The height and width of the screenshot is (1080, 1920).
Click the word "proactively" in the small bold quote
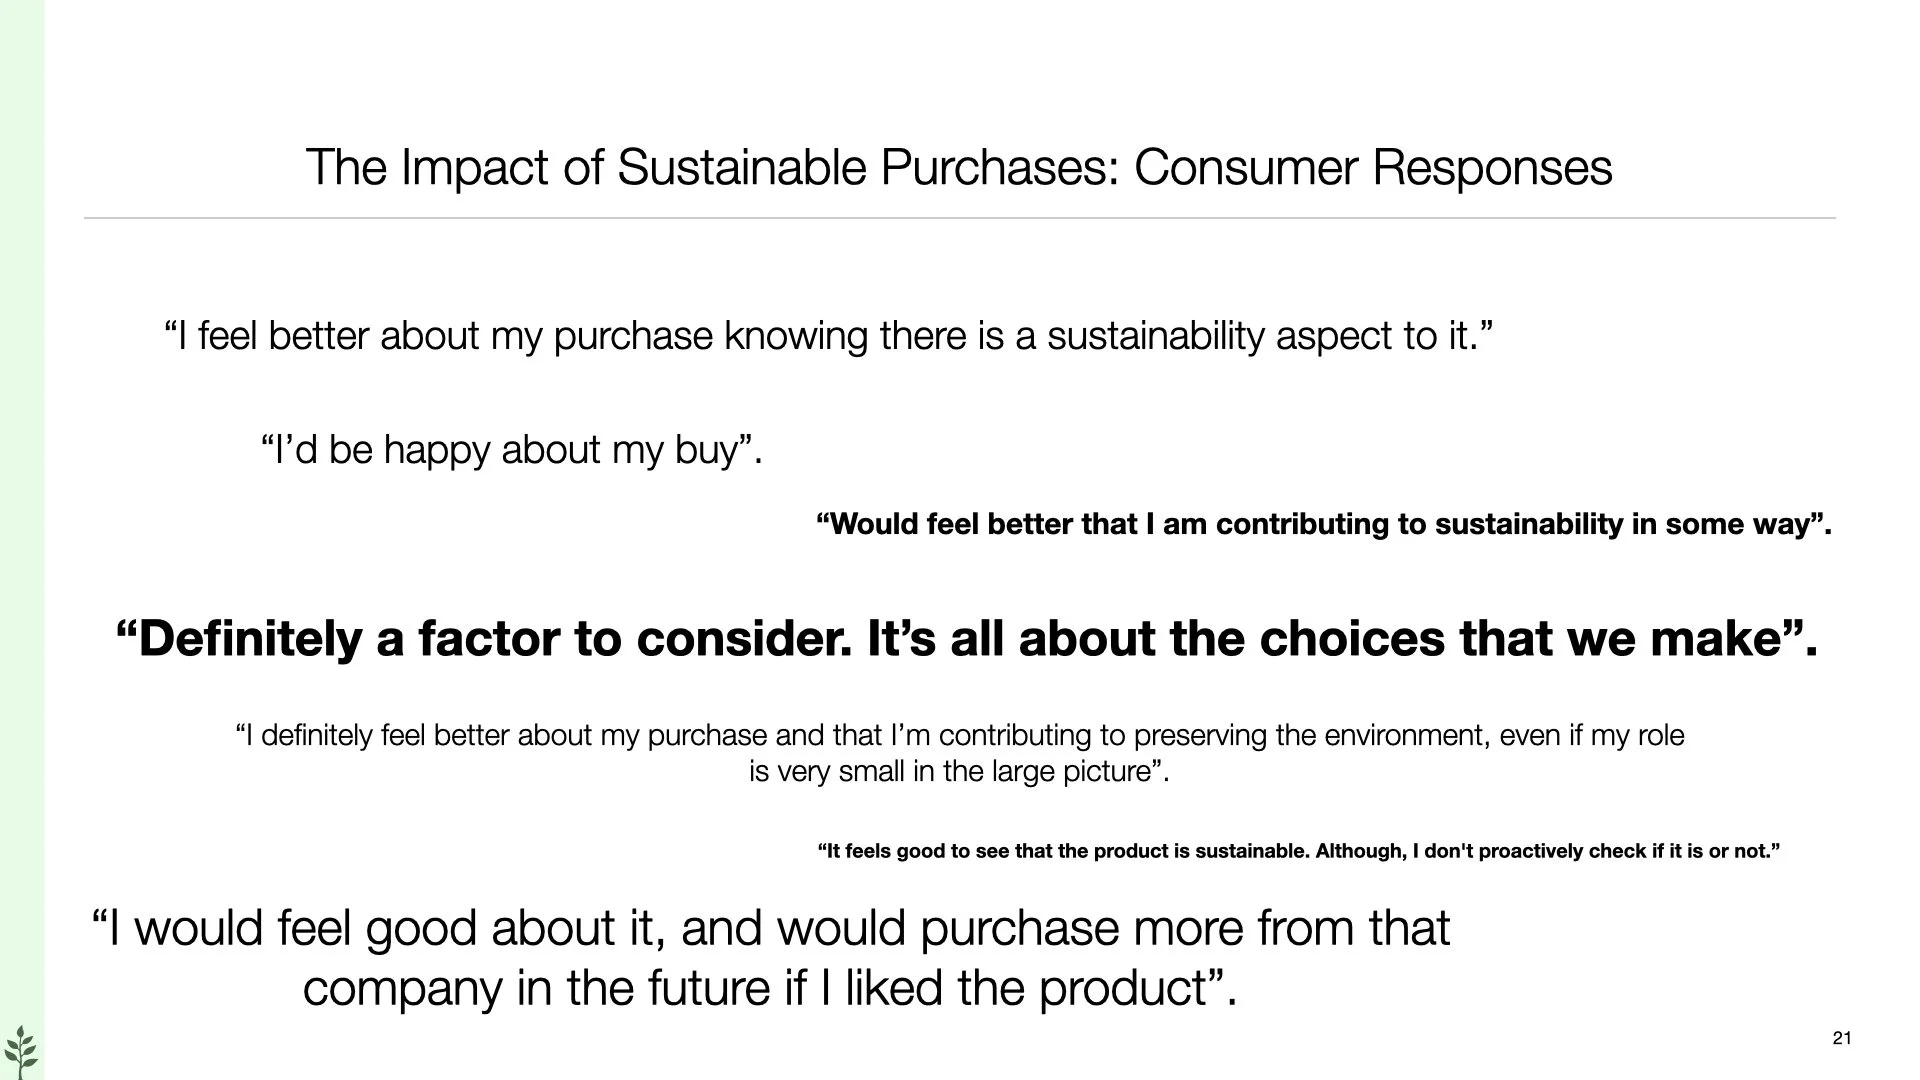coord(1538,851)
